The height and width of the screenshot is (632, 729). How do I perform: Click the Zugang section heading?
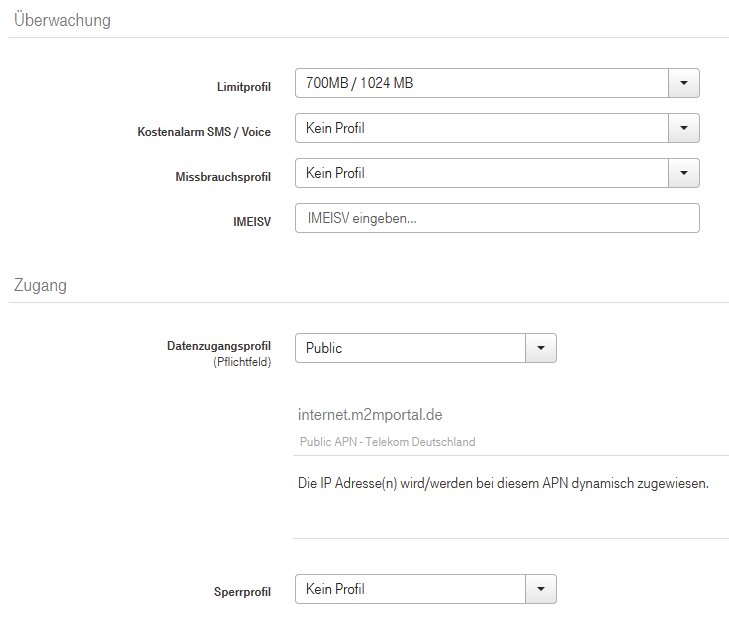click(x=40, y=285)
